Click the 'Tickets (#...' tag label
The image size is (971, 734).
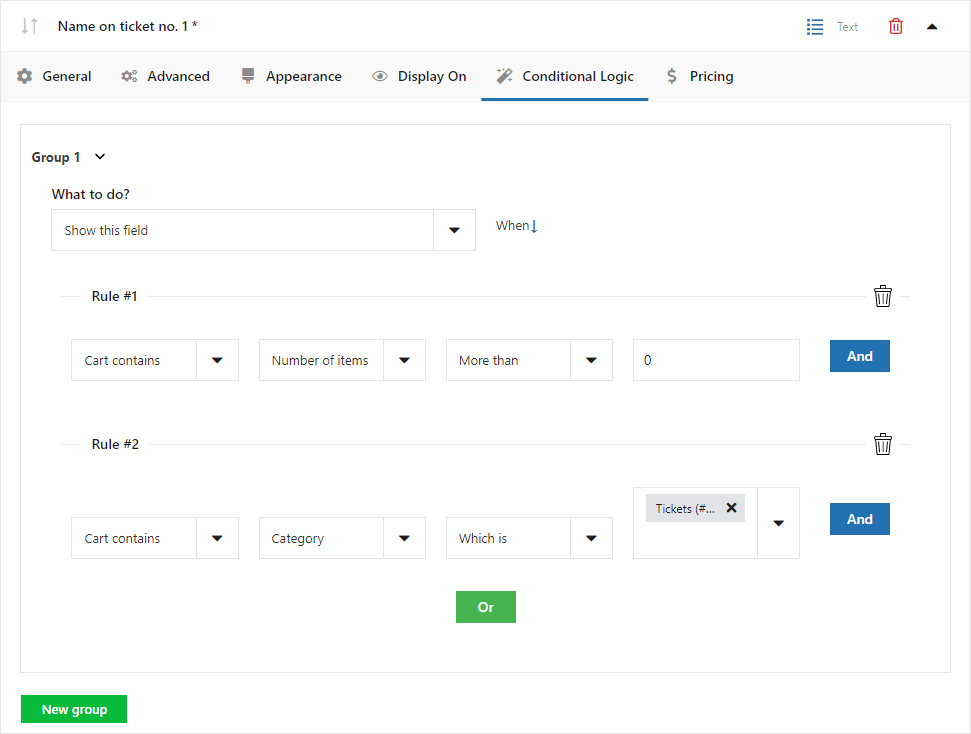tap(685, 509)
